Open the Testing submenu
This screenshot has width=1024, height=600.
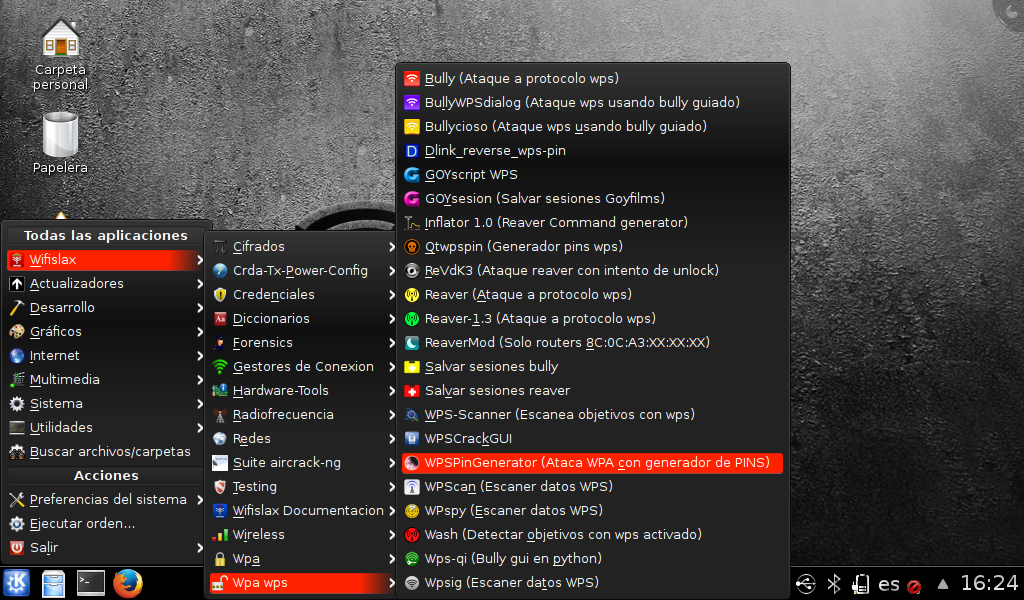304,487
